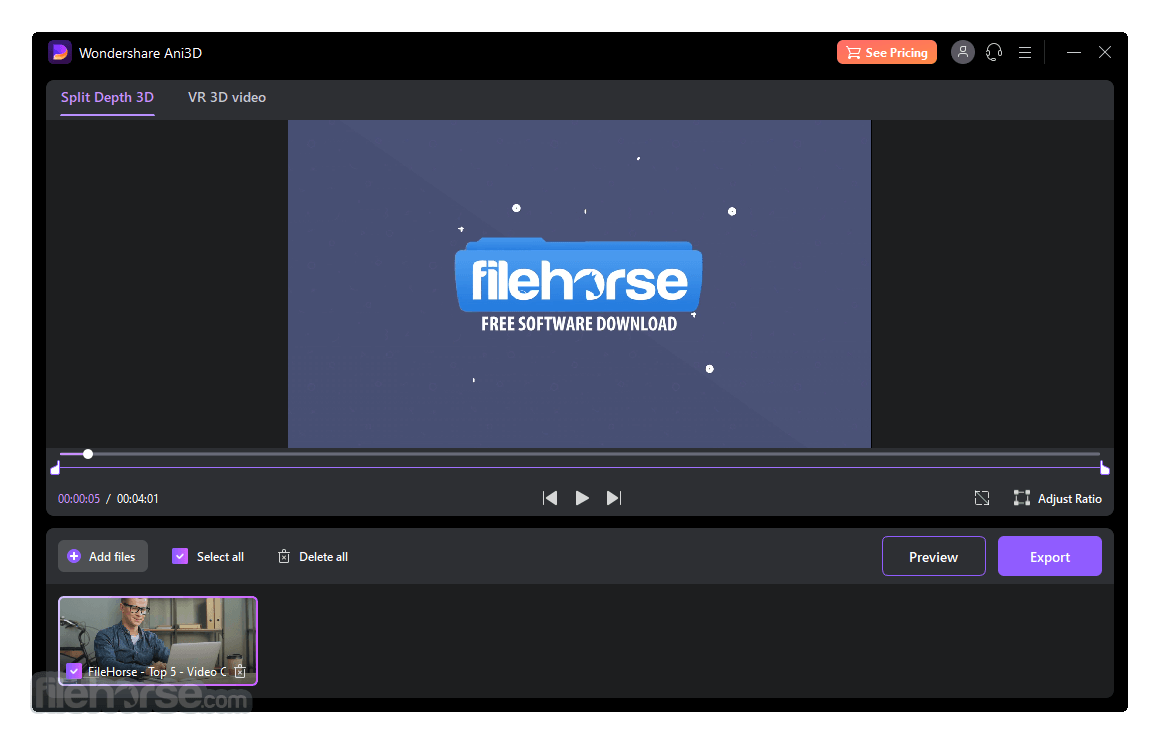Click the trim end handle marker

[1105, 467]
